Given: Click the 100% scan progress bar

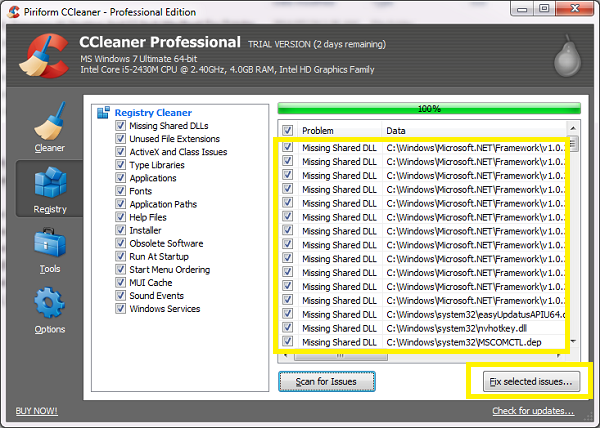Looking at the screenshot, I should coord(429,109).
